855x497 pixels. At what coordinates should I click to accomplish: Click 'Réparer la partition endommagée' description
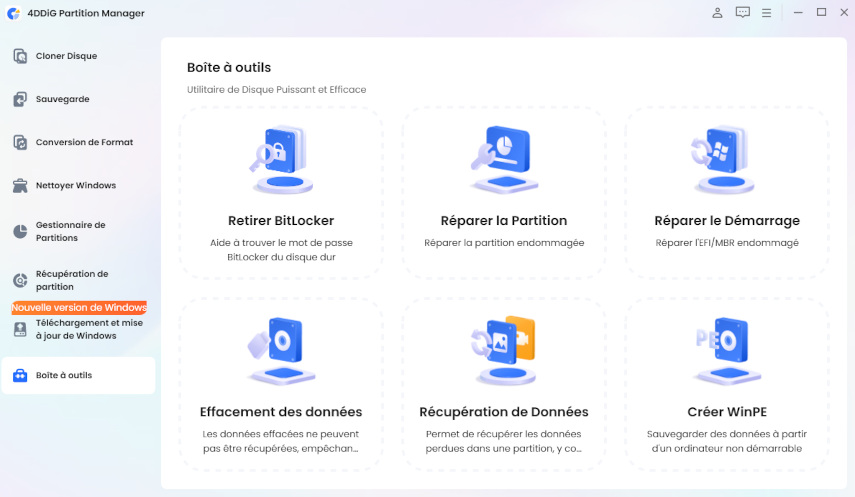tap(504, 243)
